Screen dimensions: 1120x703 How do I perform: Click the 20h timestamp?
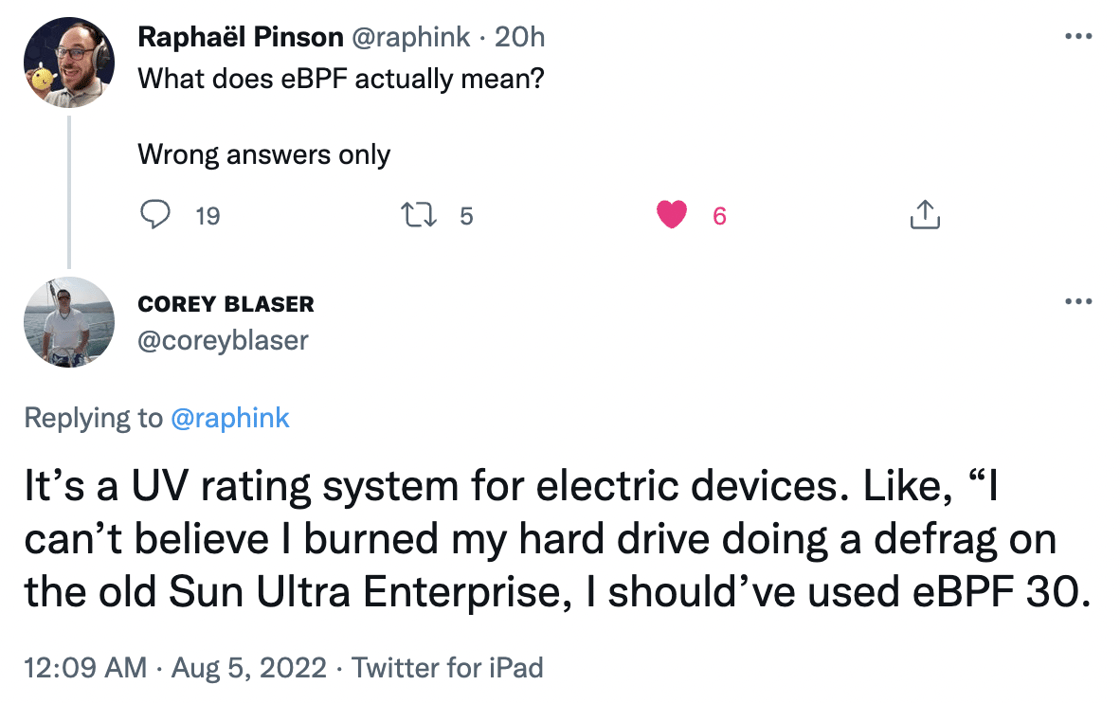[519, 37]
